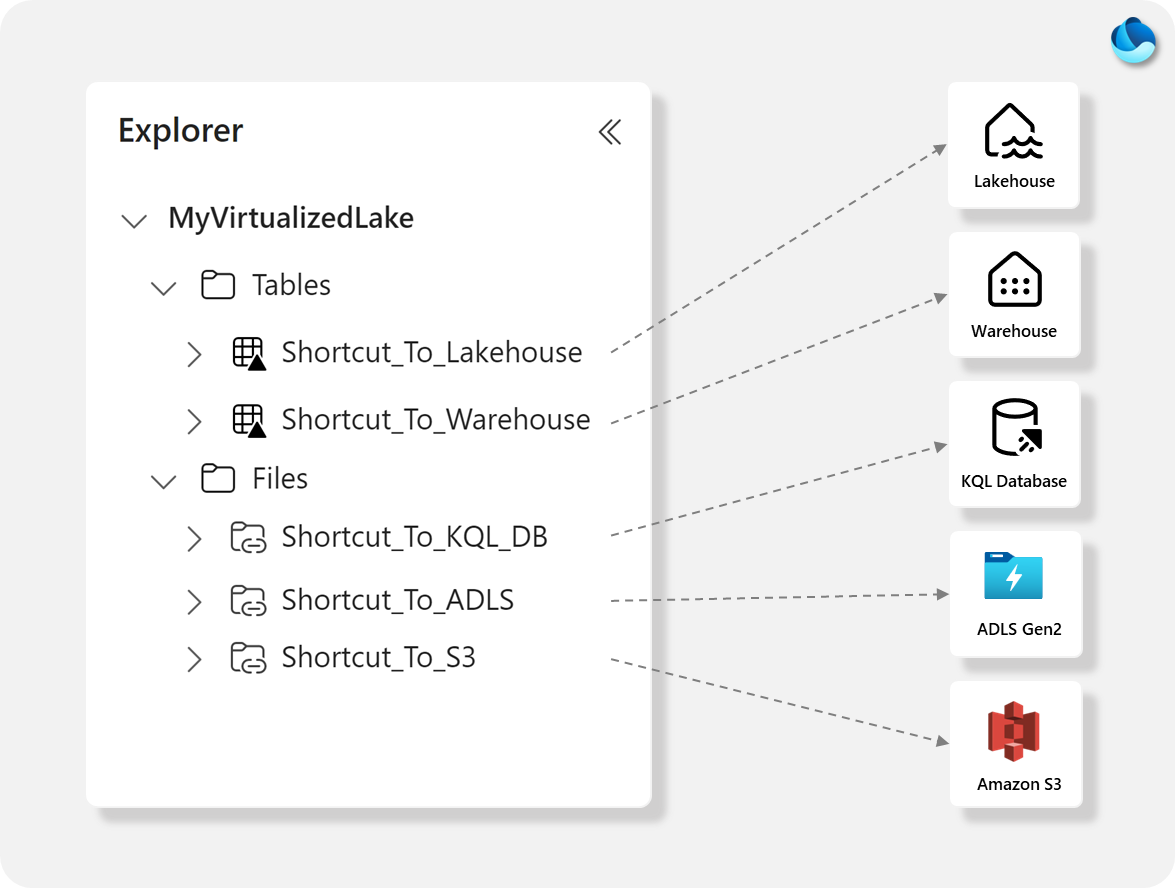Expand the Shortcut_To_S3 chevron
Screen dimensions: 1175x888
194,659
